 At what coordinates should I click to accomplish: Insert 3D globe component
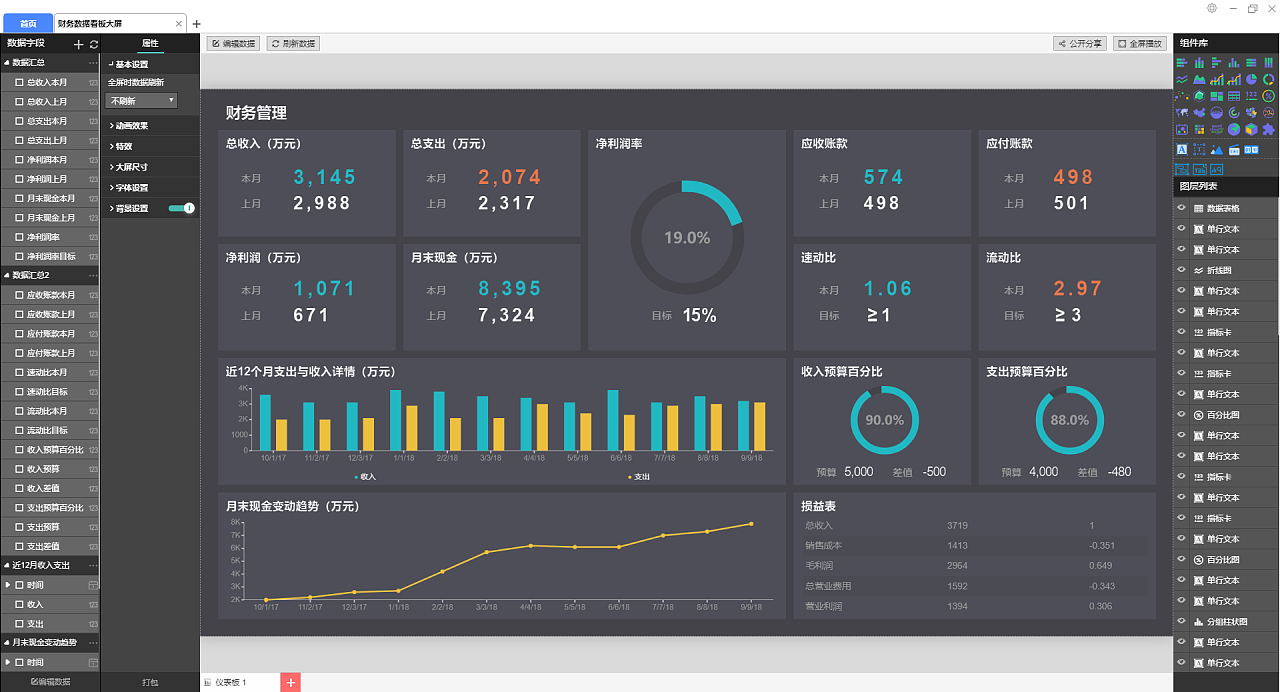click(1234, 129)
